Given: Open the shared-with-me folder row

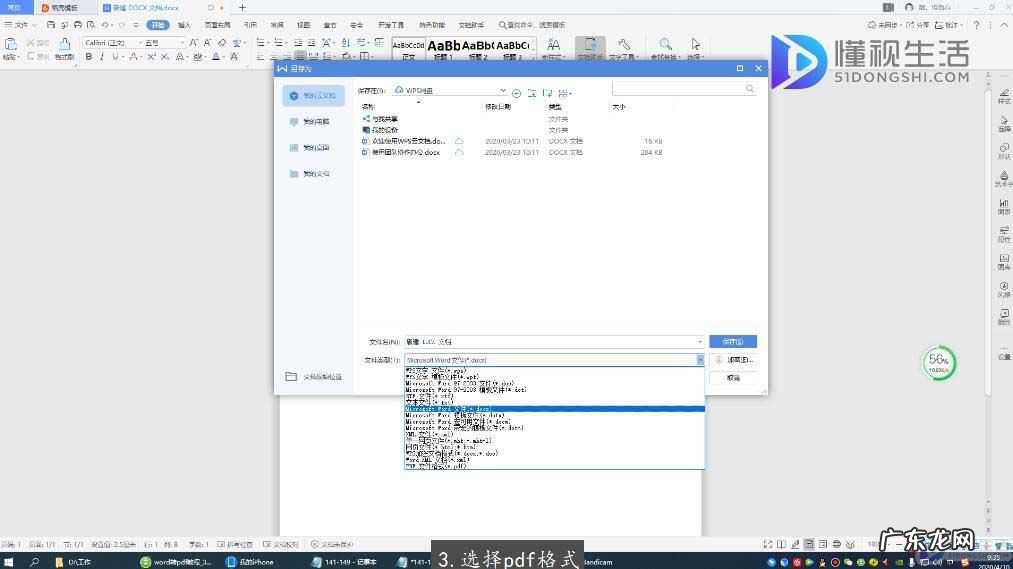Looking at the screenshot, I should [514, 119].
